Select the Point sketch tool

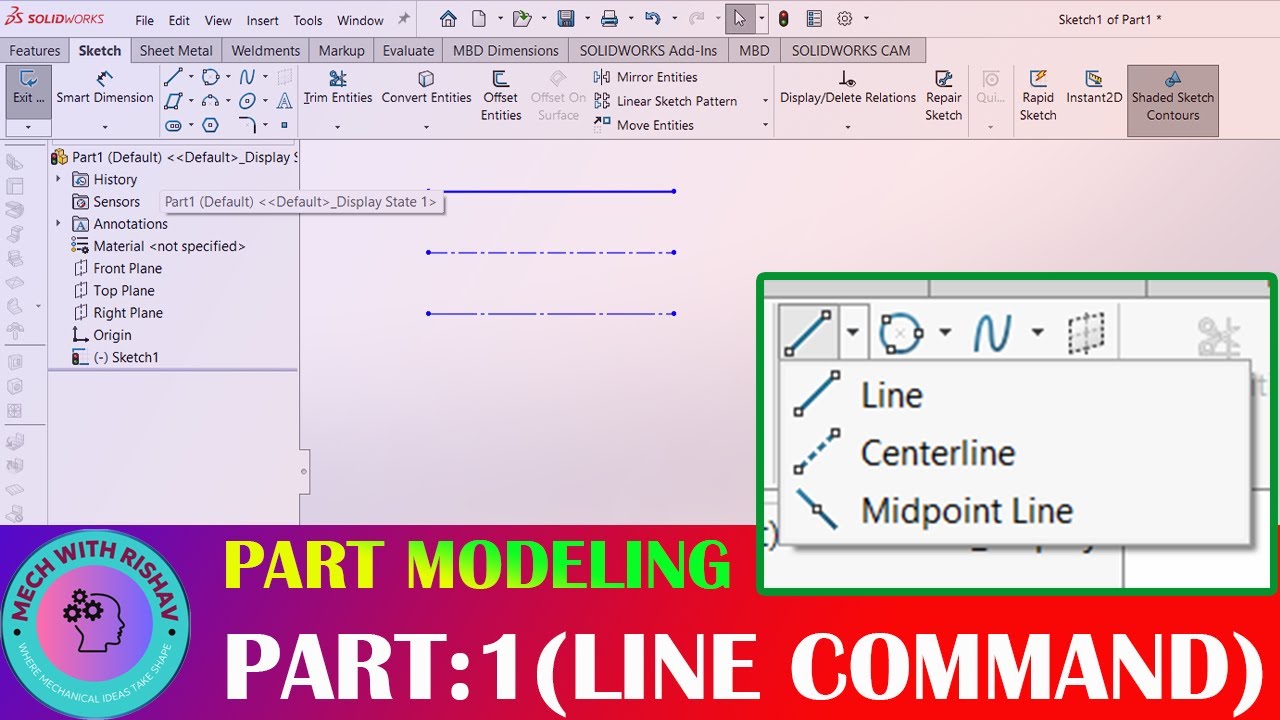(x=284, y=125)
